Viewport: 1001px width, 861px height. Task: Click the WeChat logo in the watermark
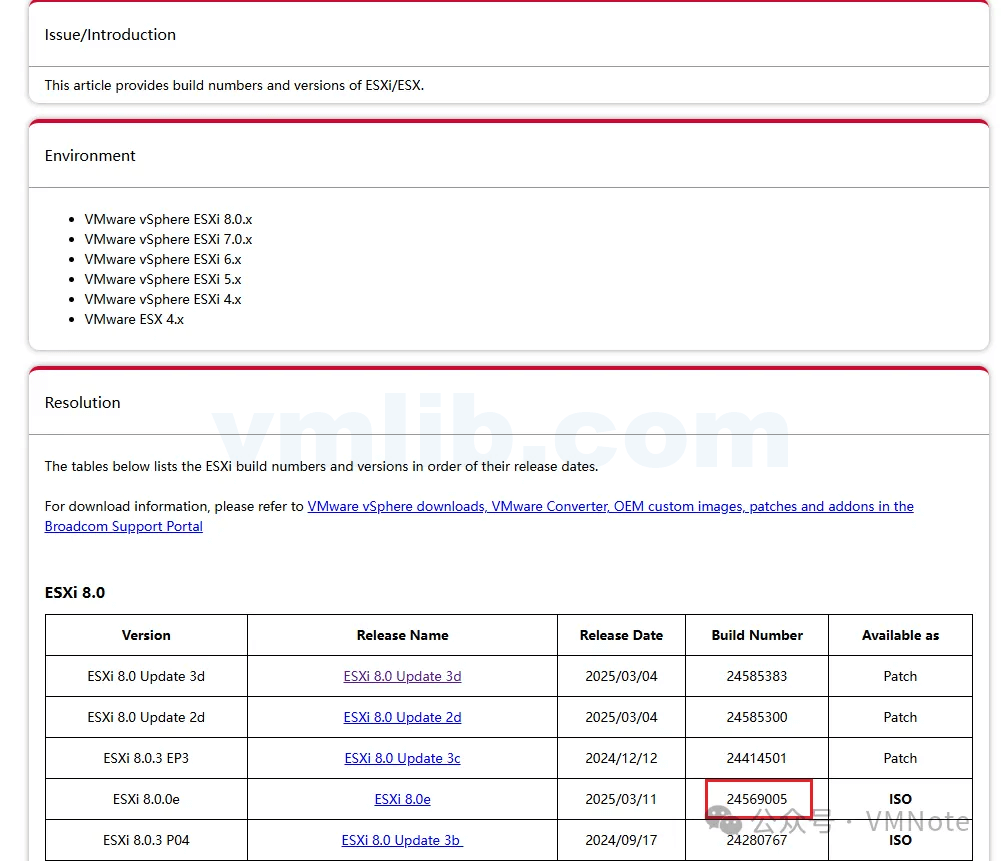[x=725, y=822]
